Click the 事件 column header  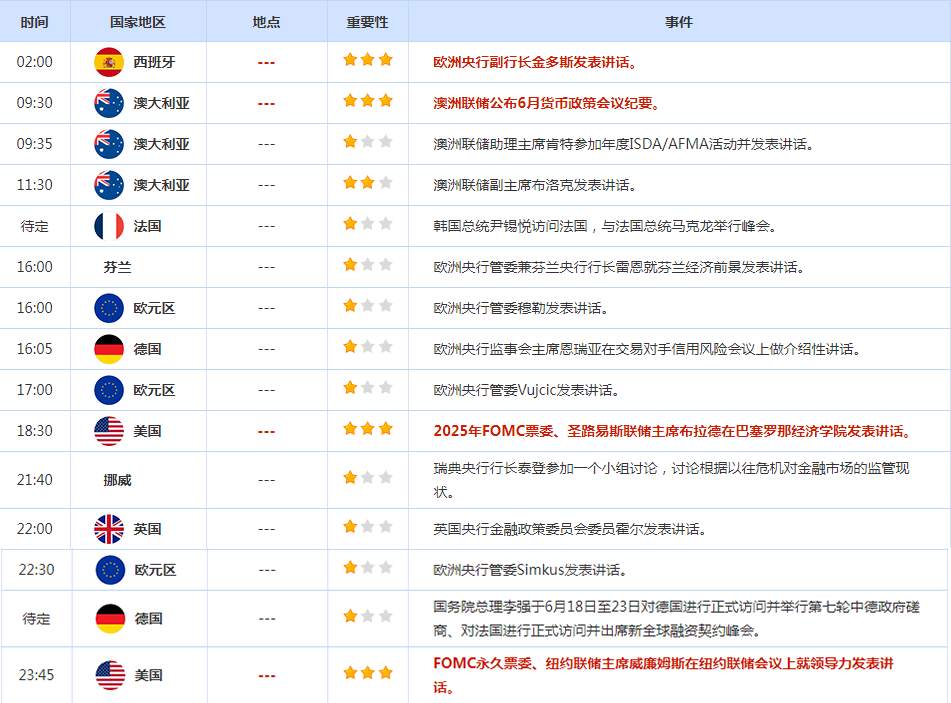(679, 22)
